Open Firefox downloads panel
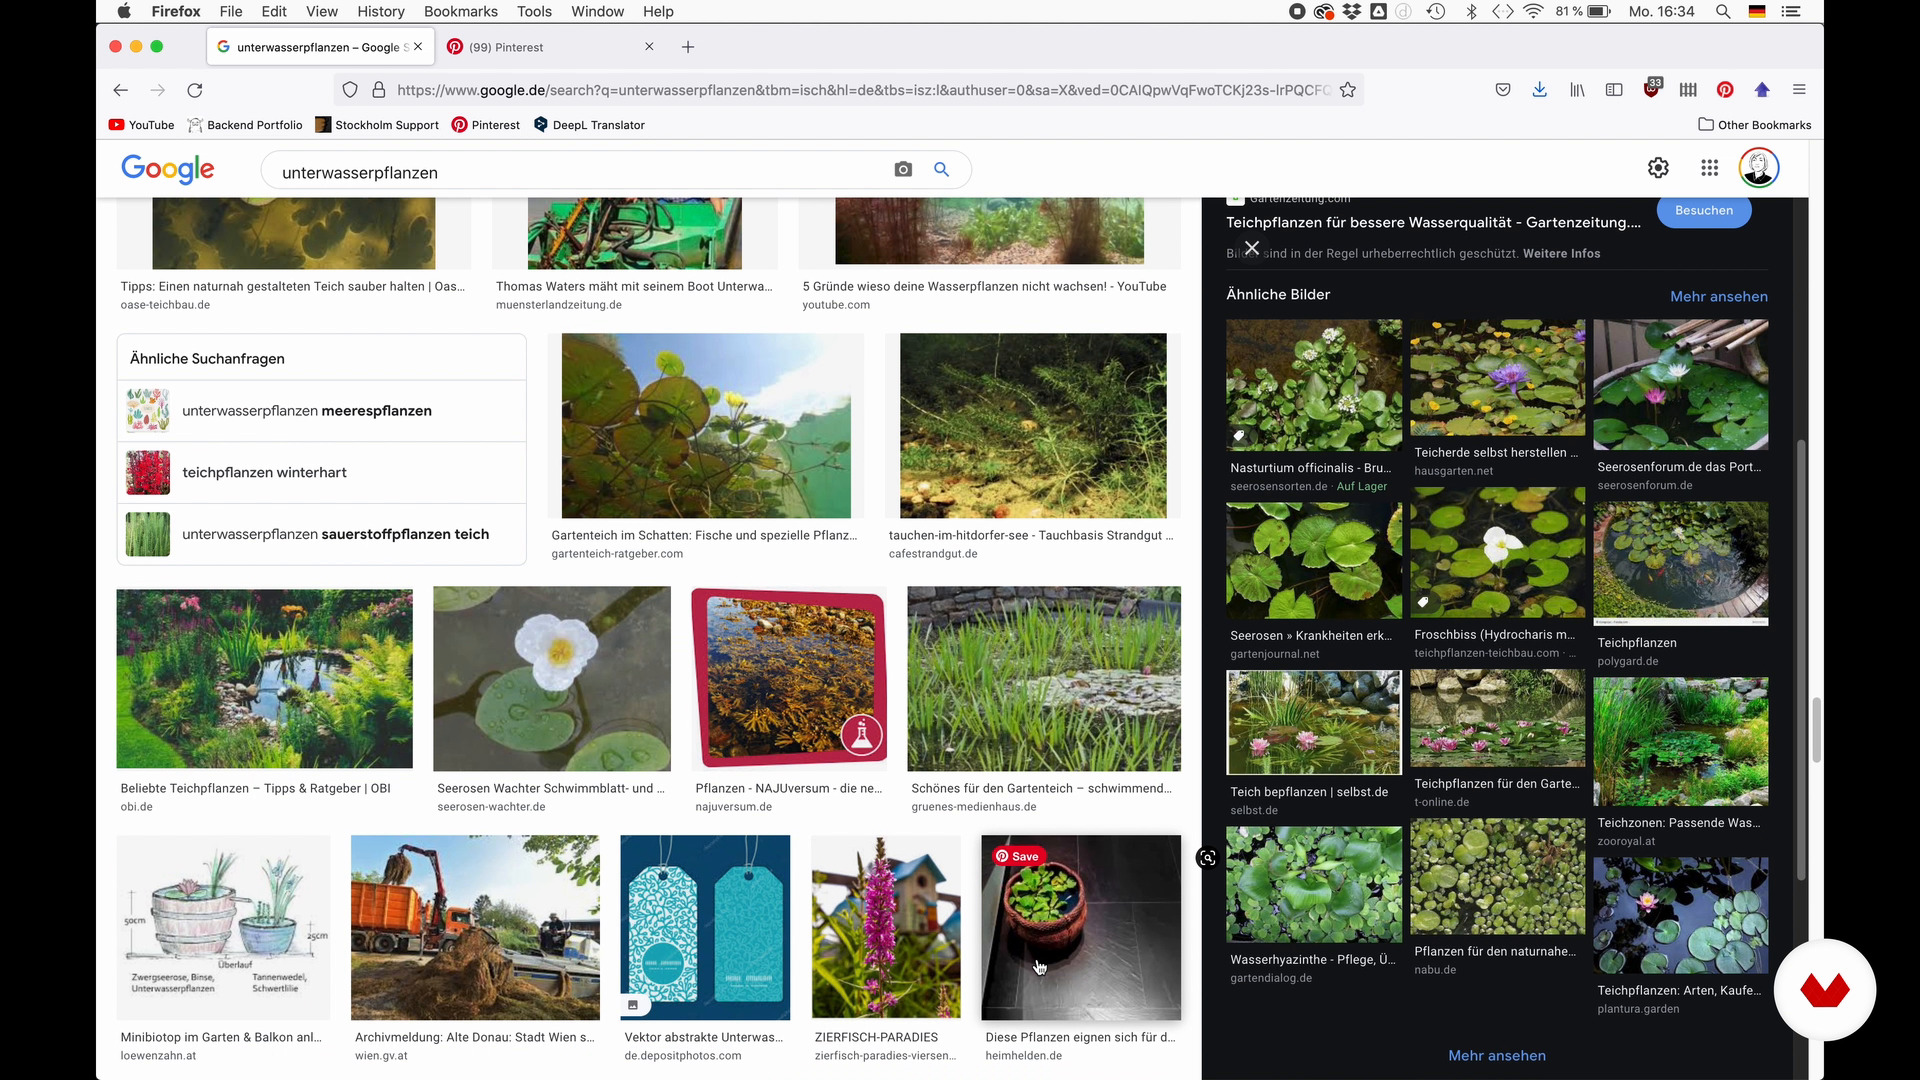 1540,90
